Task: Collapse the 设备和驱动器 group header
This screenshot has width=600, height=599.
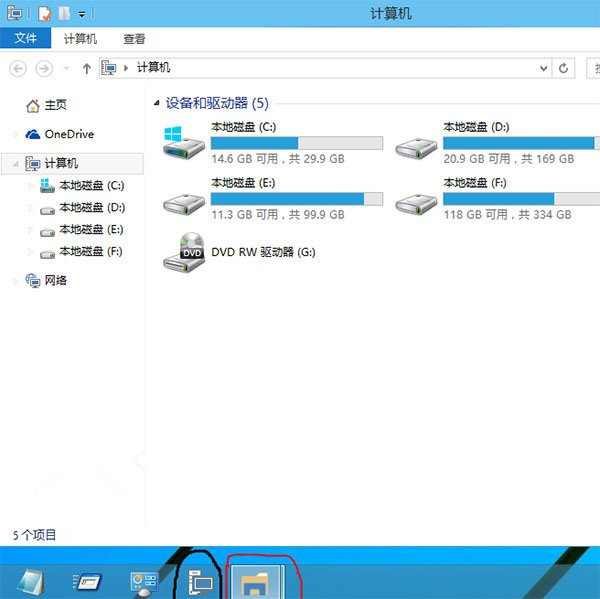Action: (157, 103)
